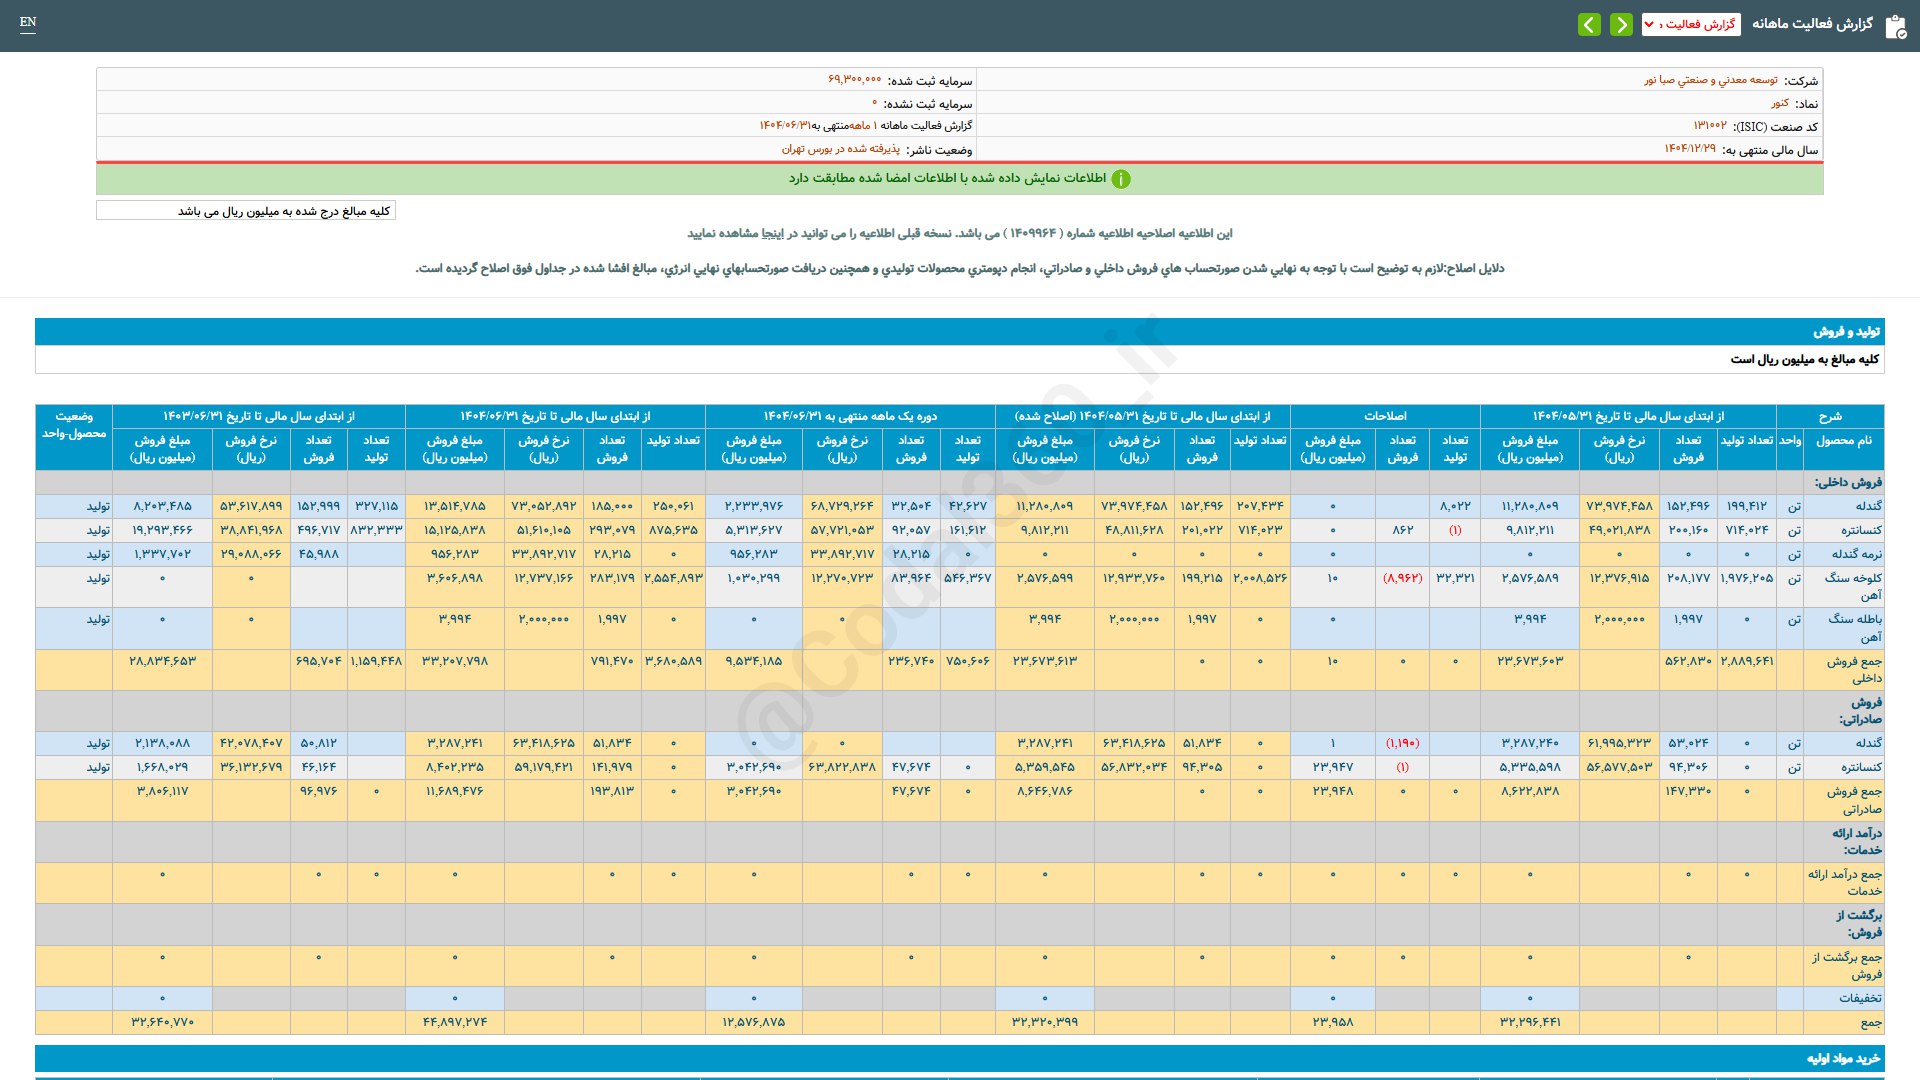This screenshot has height=1080, width=1920.
Task: Switch language with the EN link
Action: coord(28,22)
